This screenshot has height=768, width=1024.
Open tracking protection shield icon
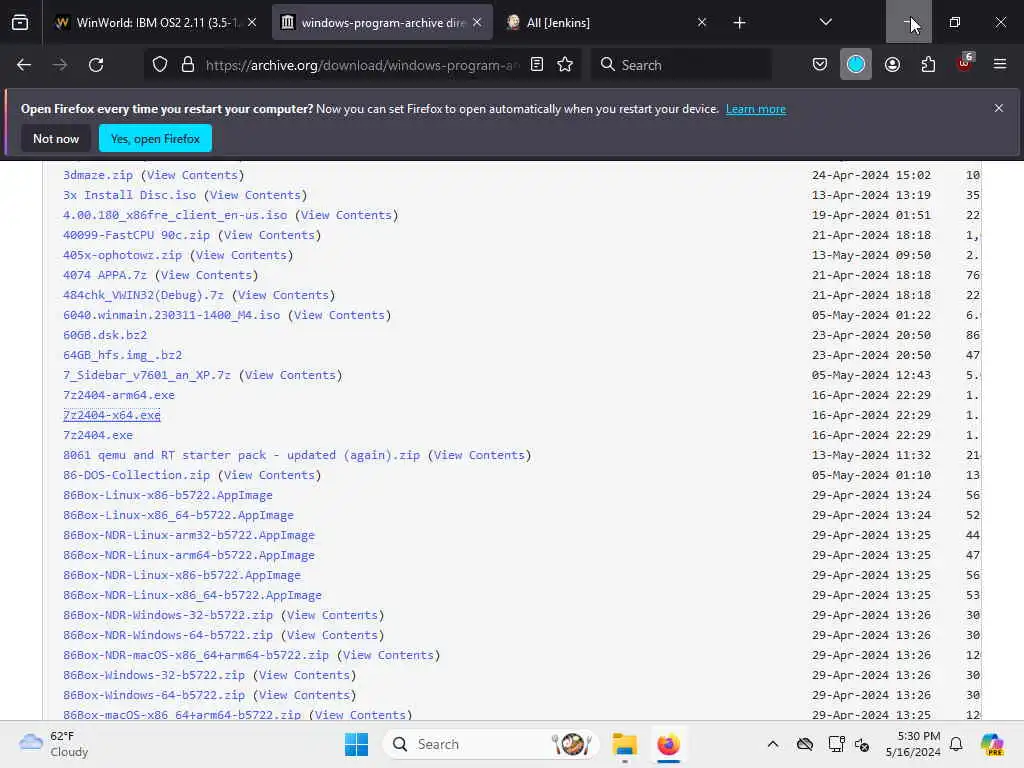pos(160,65)
